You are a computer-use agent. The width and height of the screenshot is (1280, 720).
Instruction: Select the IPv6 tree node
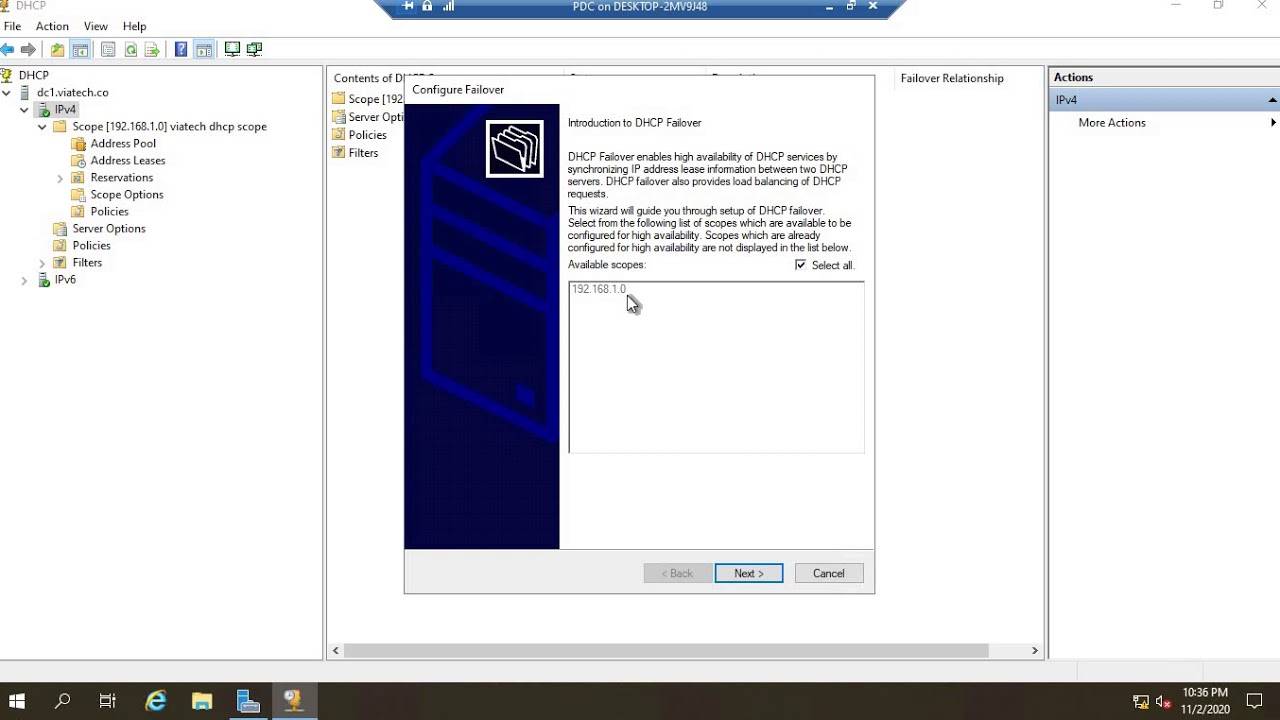pos(65,279)
